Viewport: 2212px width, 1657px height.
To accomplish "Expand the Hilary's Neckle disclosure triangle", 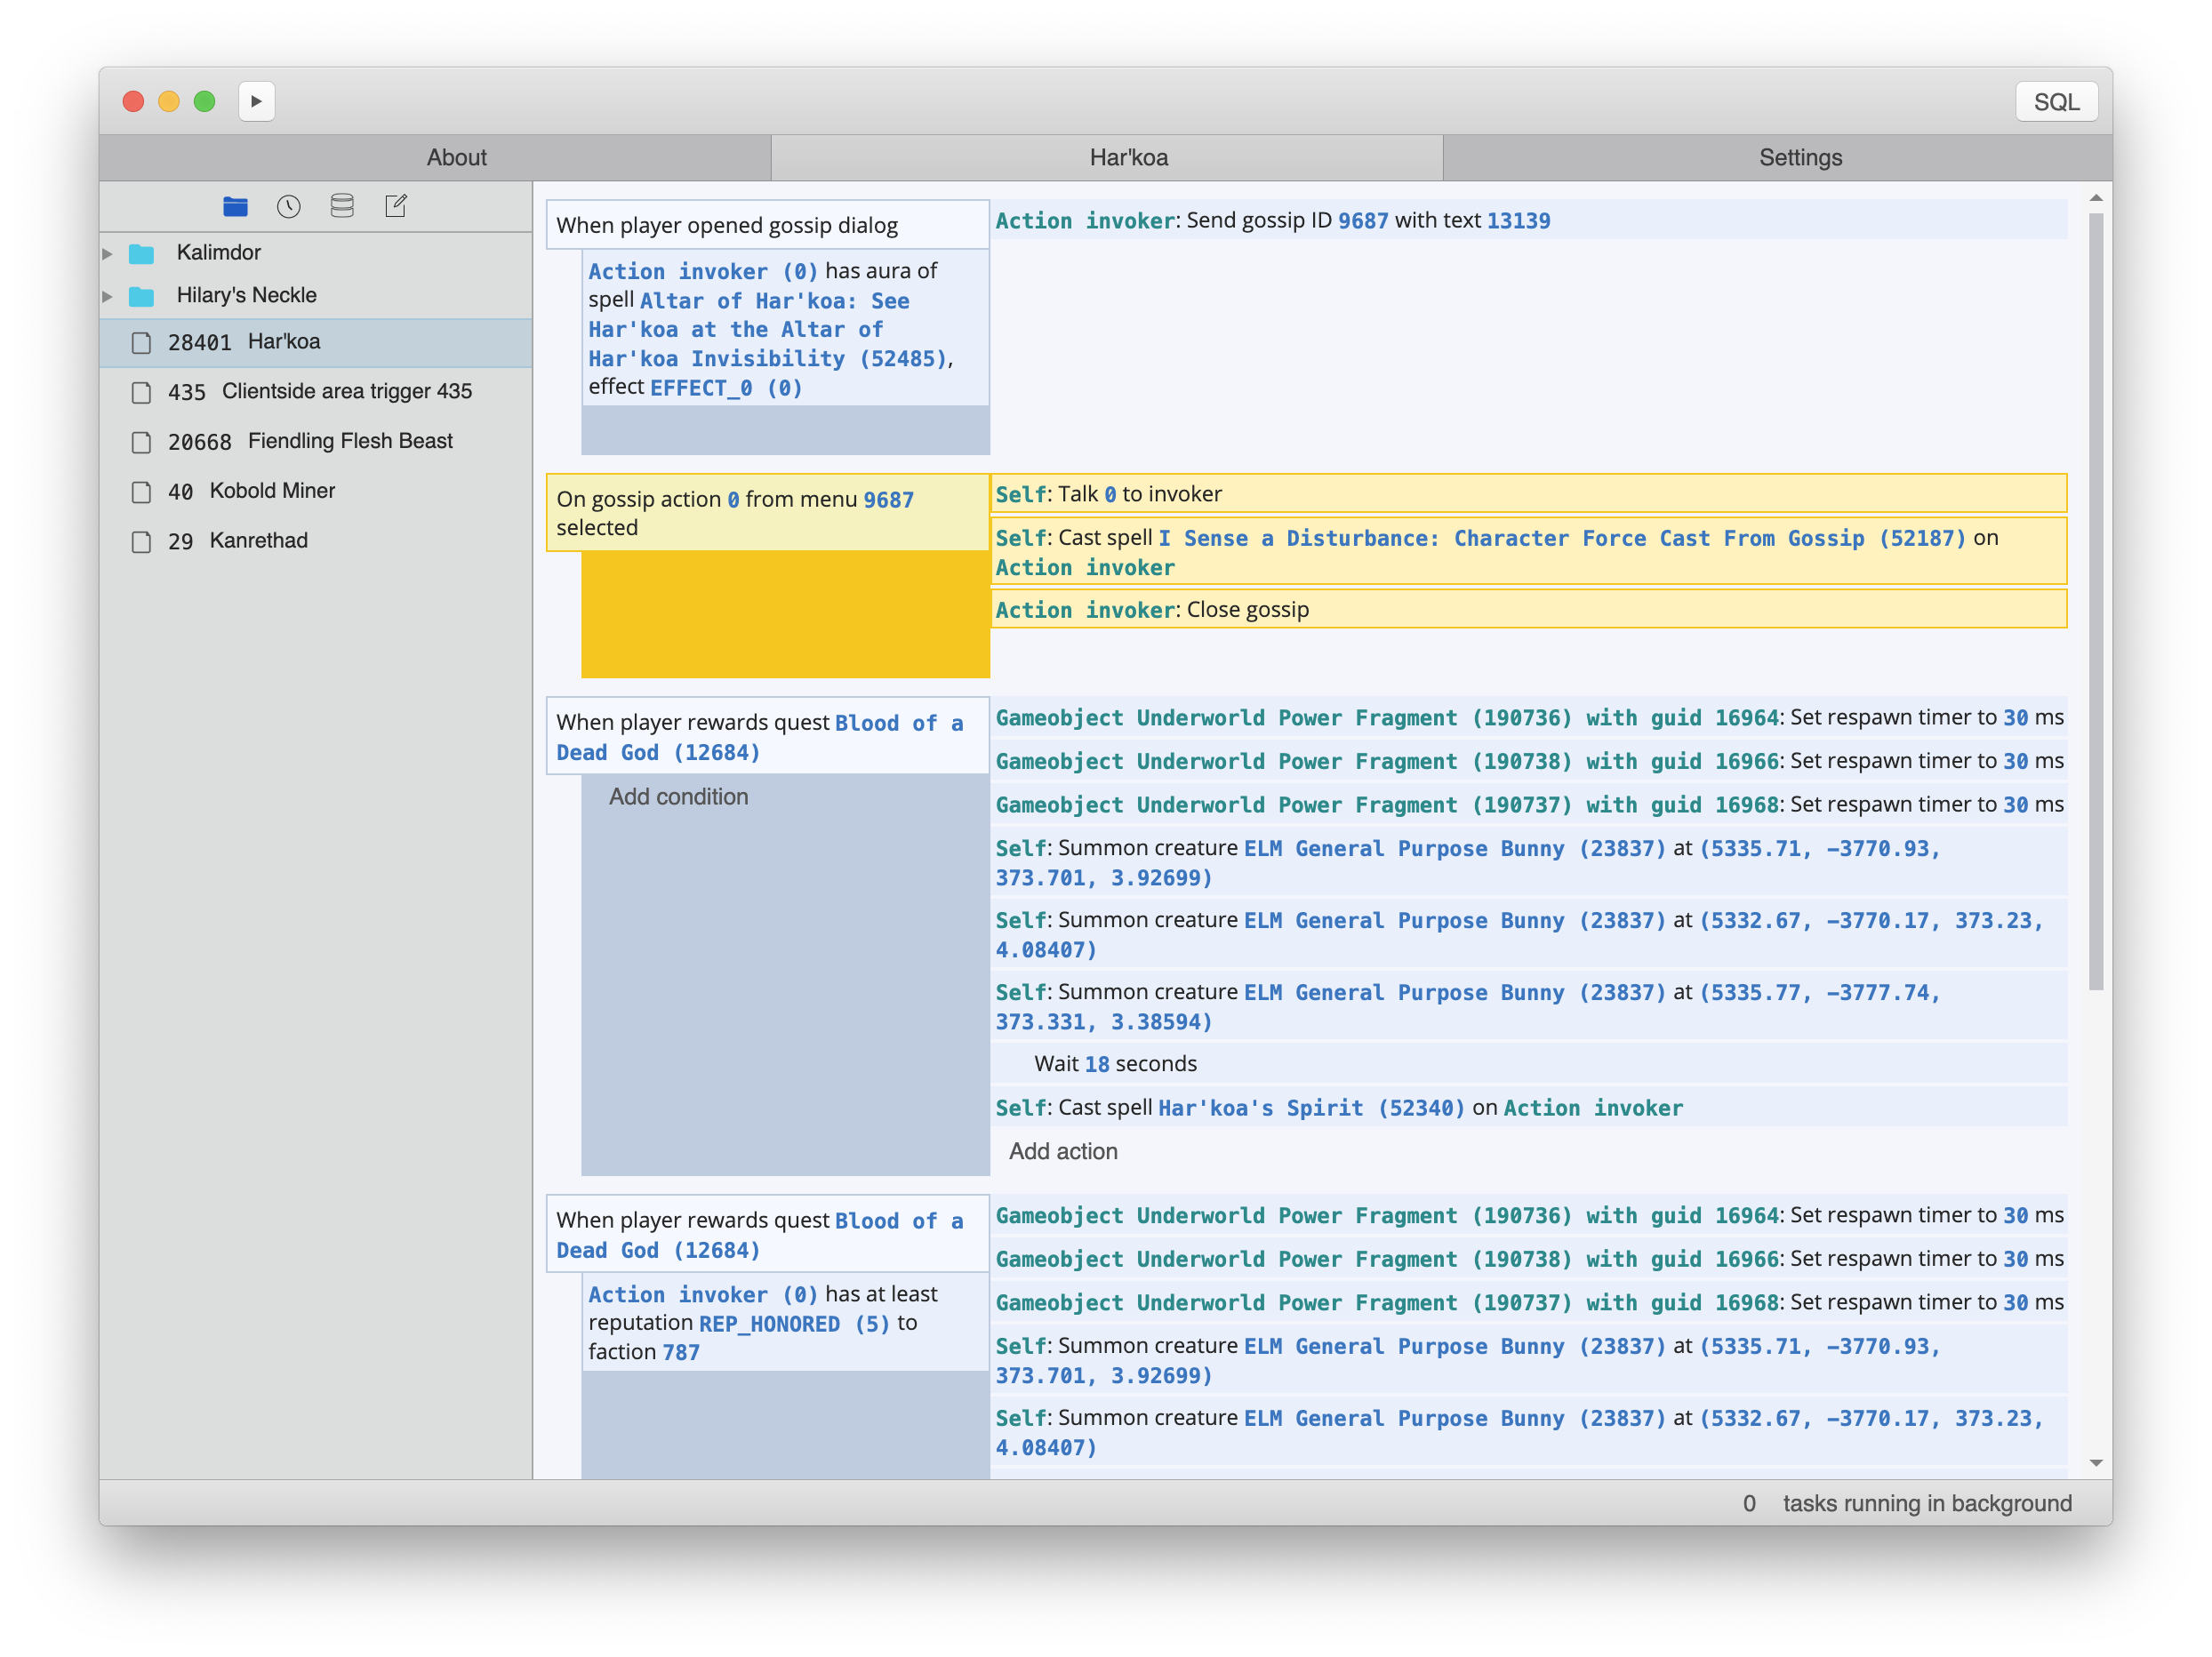I will point(108,296).
